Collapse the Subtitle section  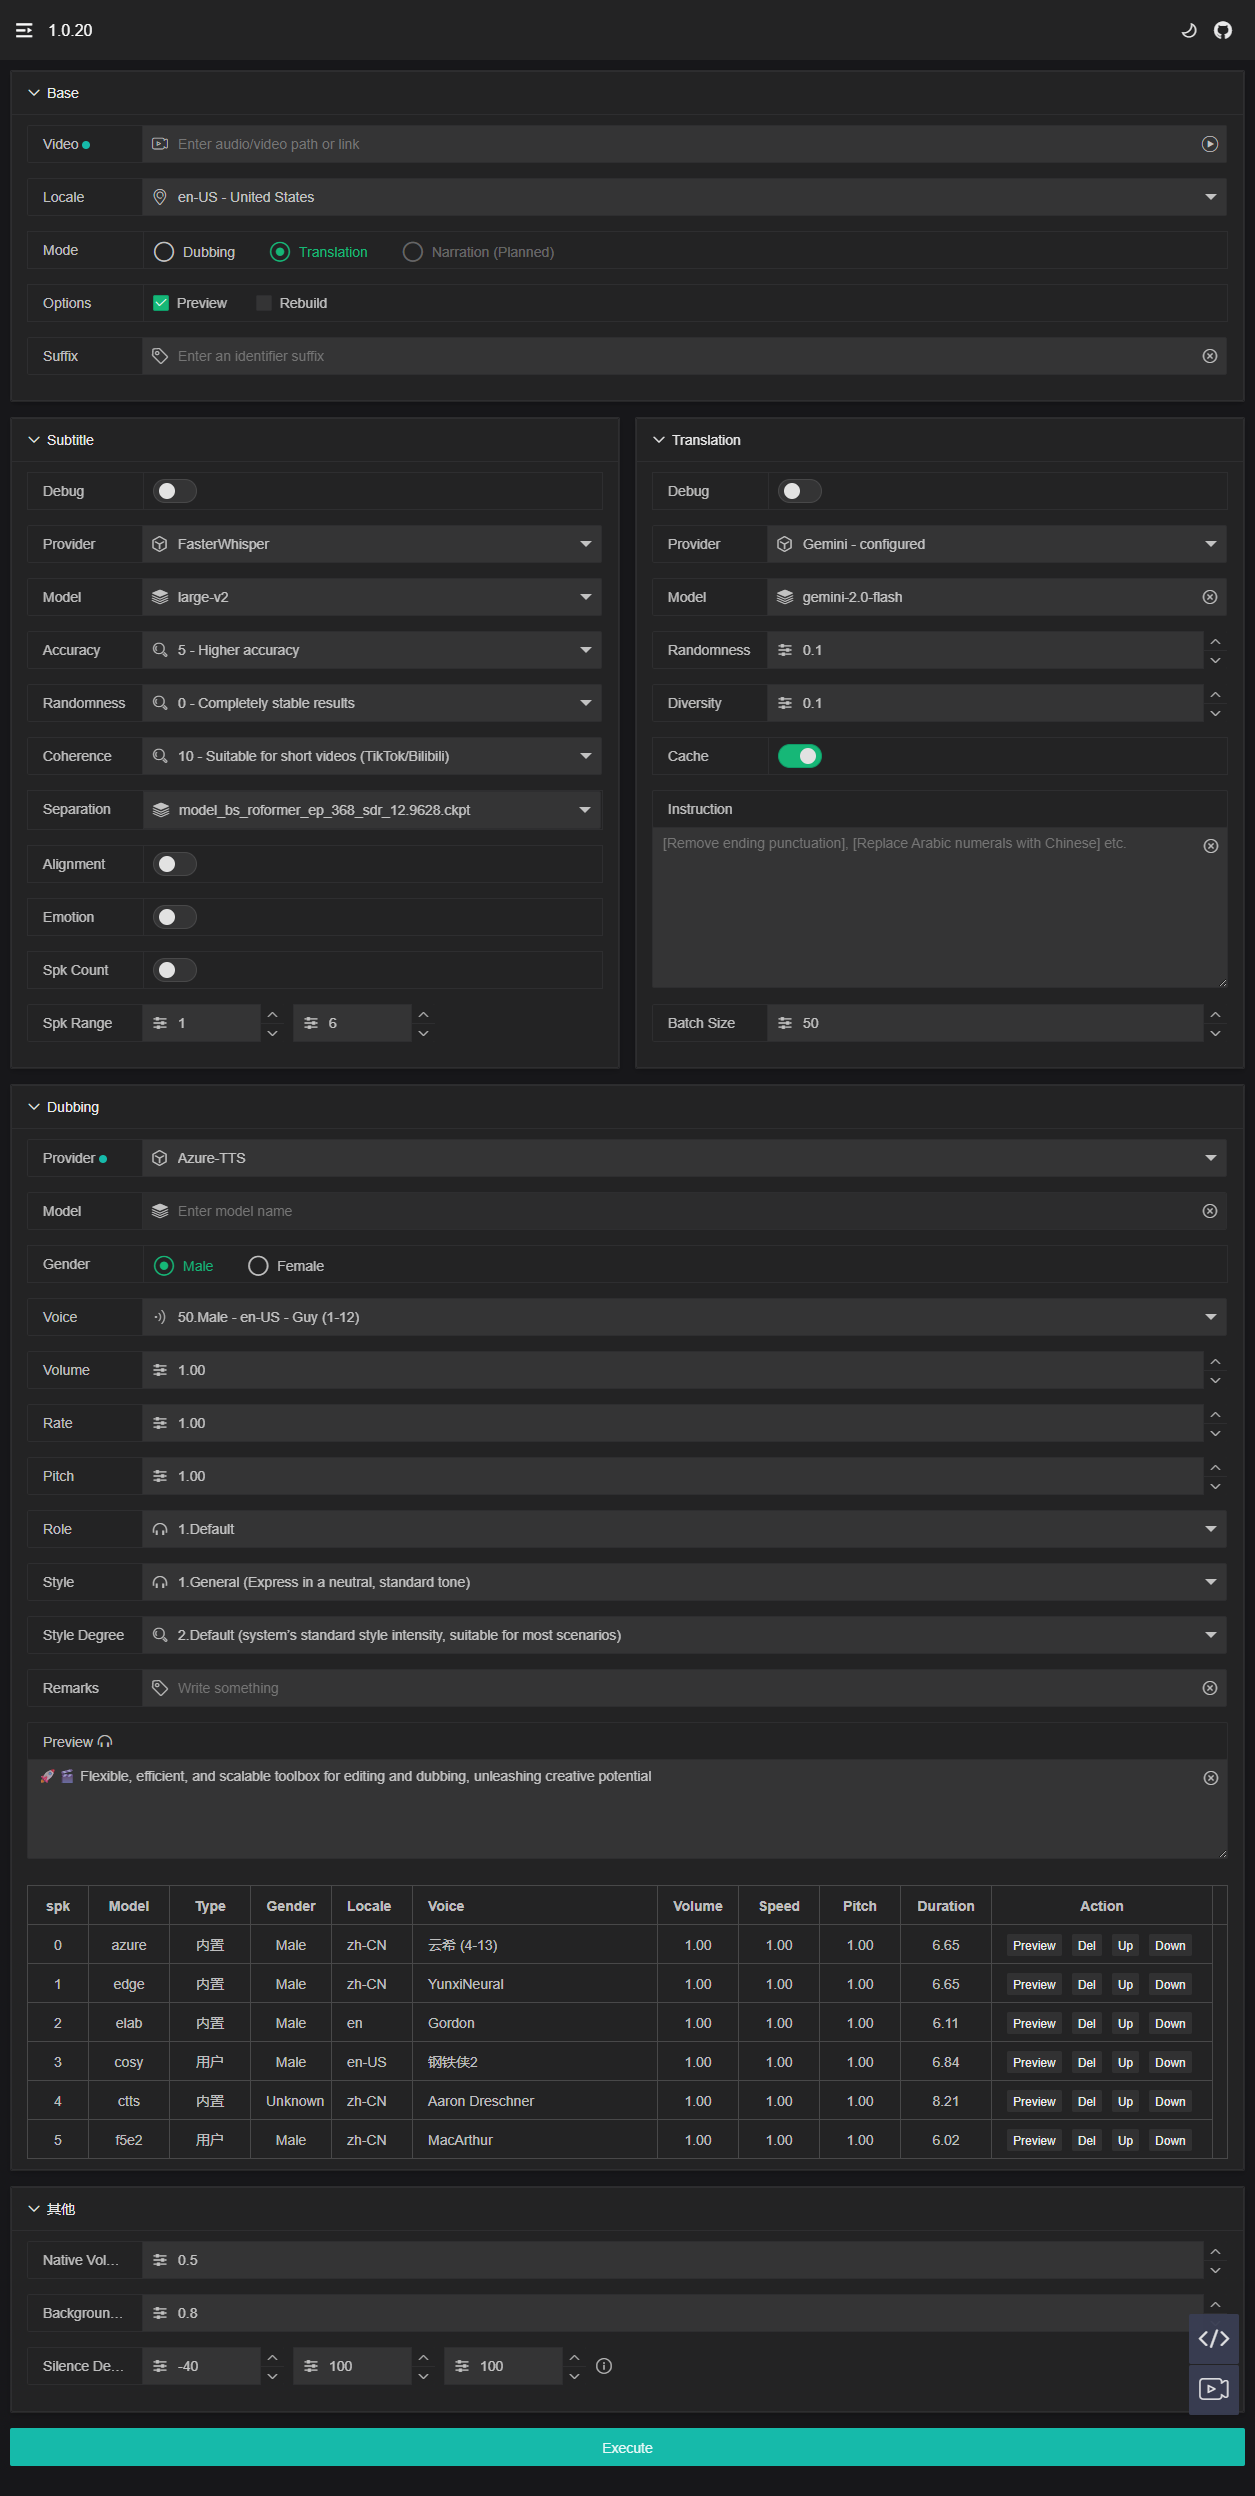[34, 440]
